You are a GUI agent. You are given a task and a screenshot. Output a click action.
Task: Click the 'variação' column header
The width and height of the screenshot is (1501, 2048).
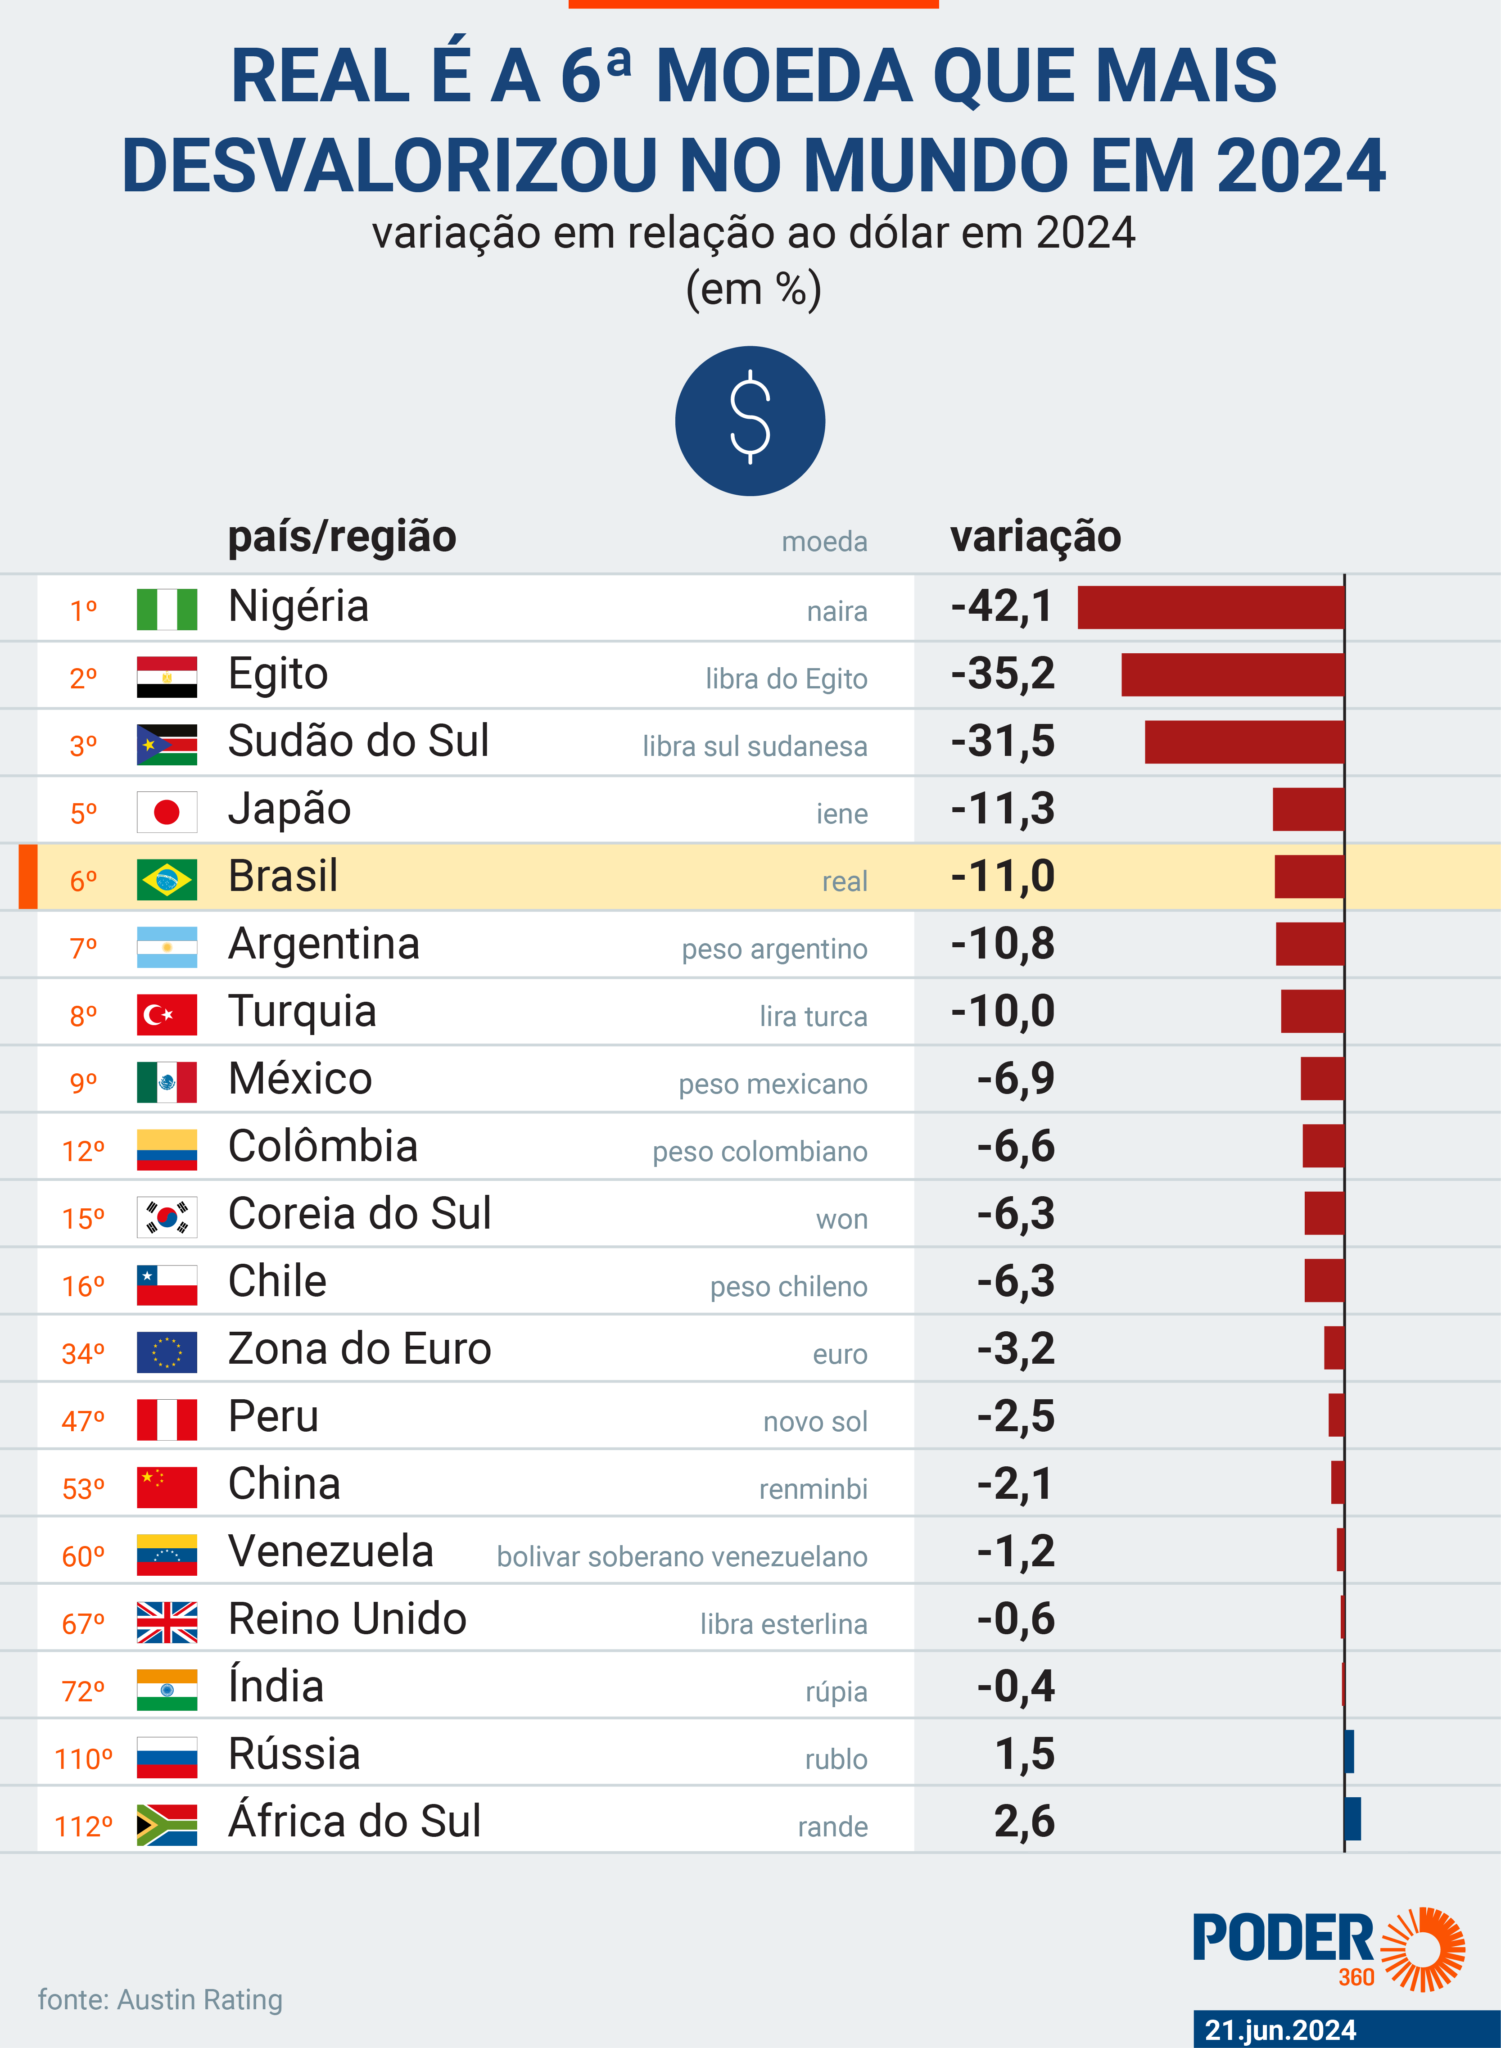click(x=1035, y=537)
